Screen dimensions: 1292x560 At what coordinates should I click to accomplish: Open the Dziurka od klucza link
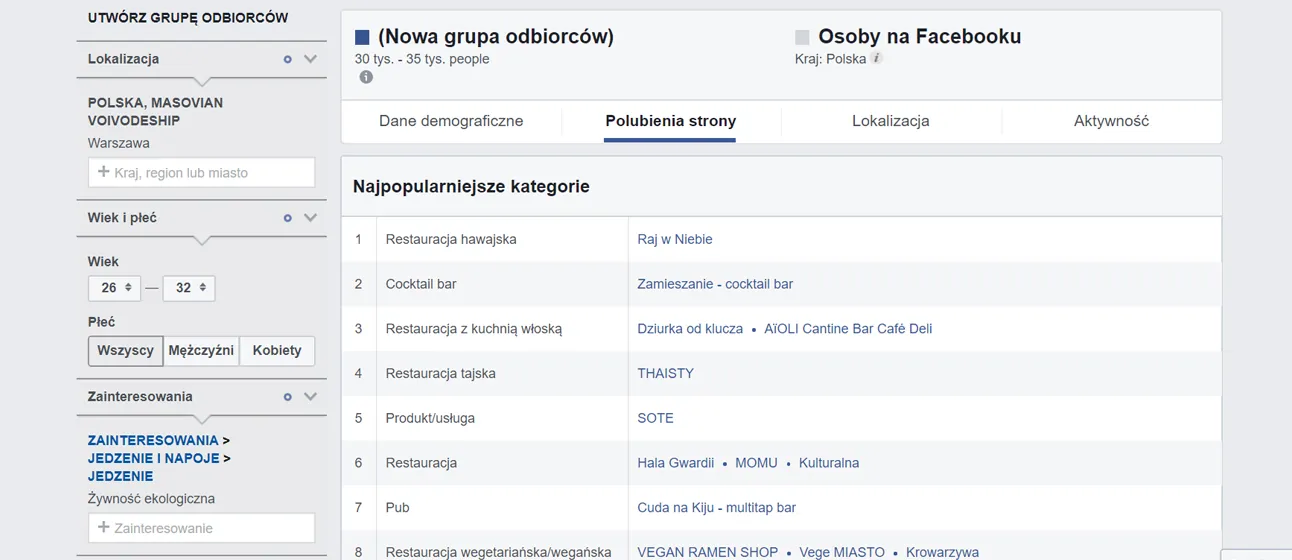[690, 329]
